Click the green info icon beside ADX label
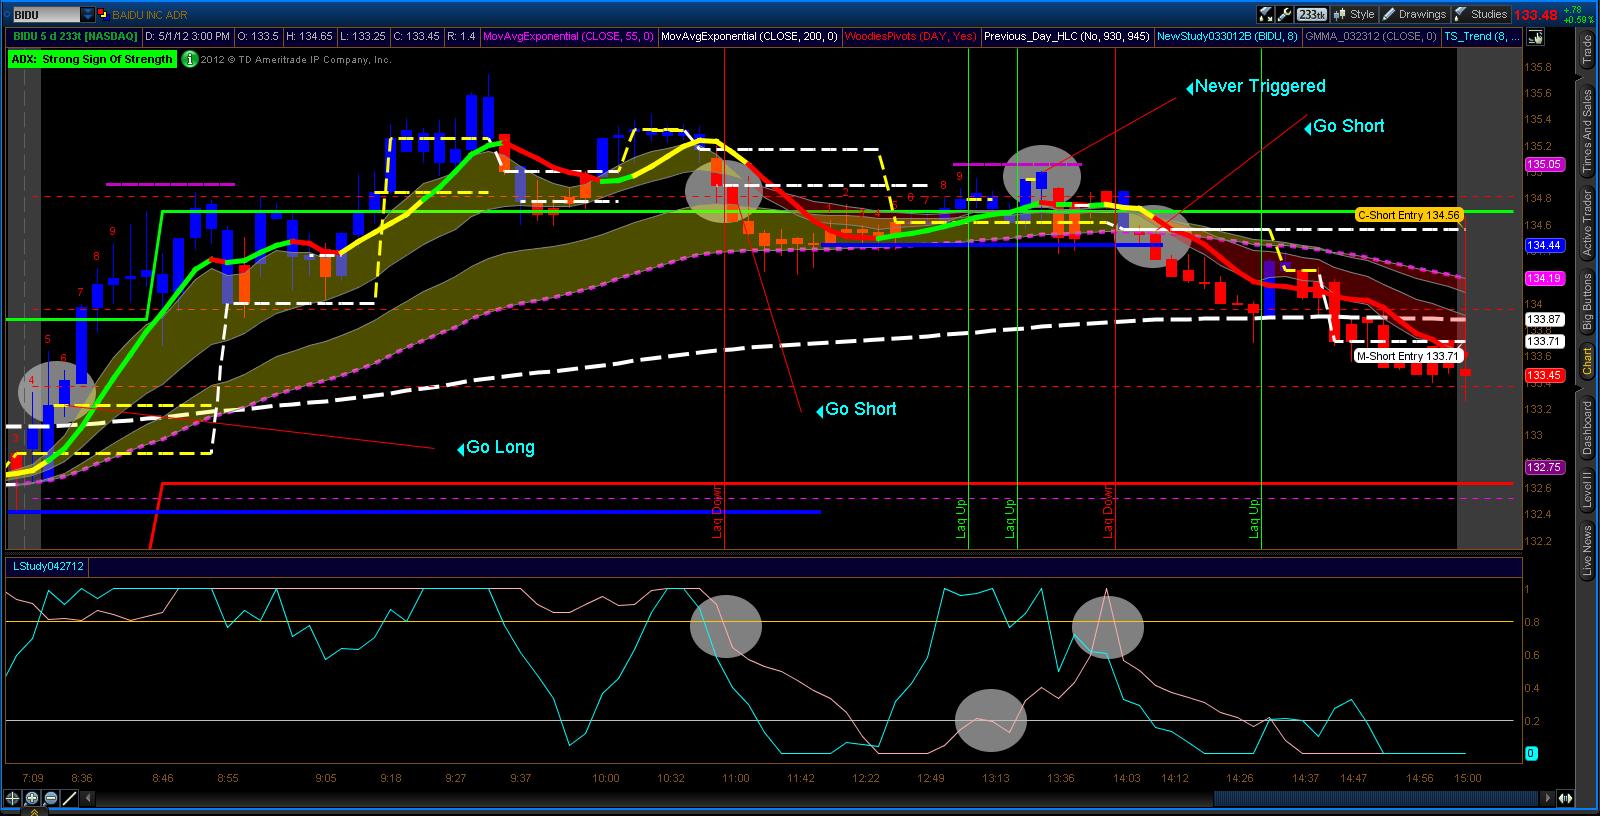 pos(189,59)
